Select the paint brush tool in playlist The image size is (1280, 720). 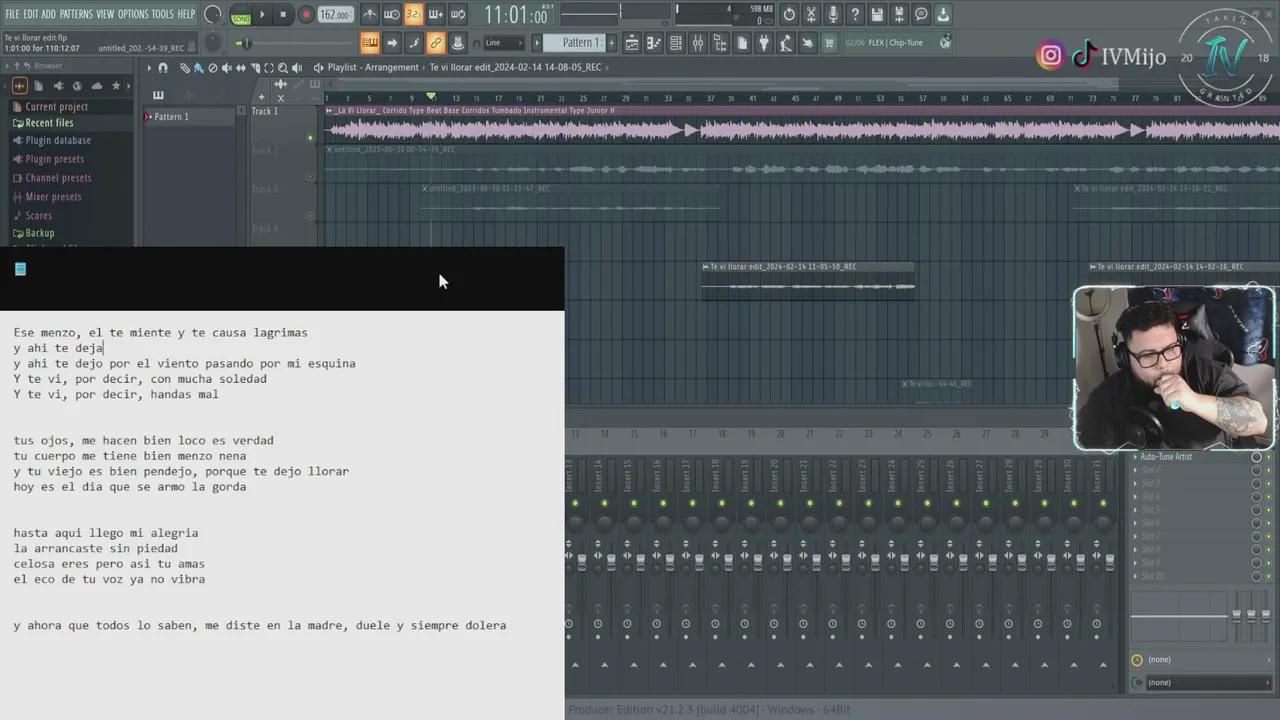(198, 68)
